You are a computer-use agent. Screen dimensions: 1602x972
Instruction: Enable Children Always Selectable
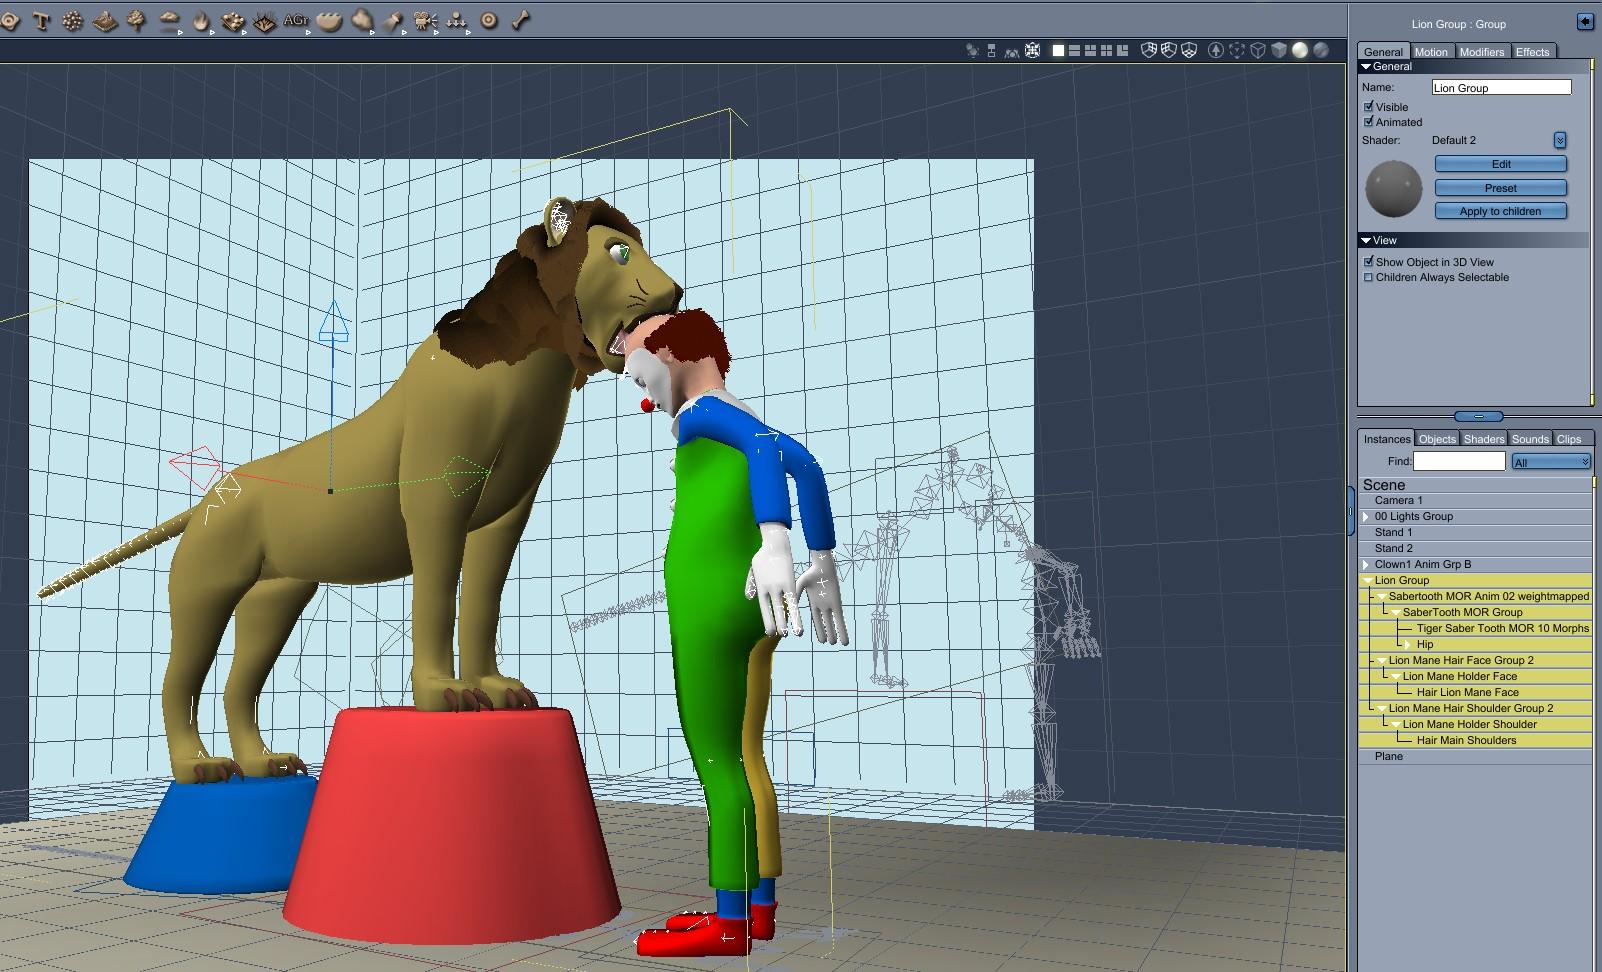pos(1368,277)
